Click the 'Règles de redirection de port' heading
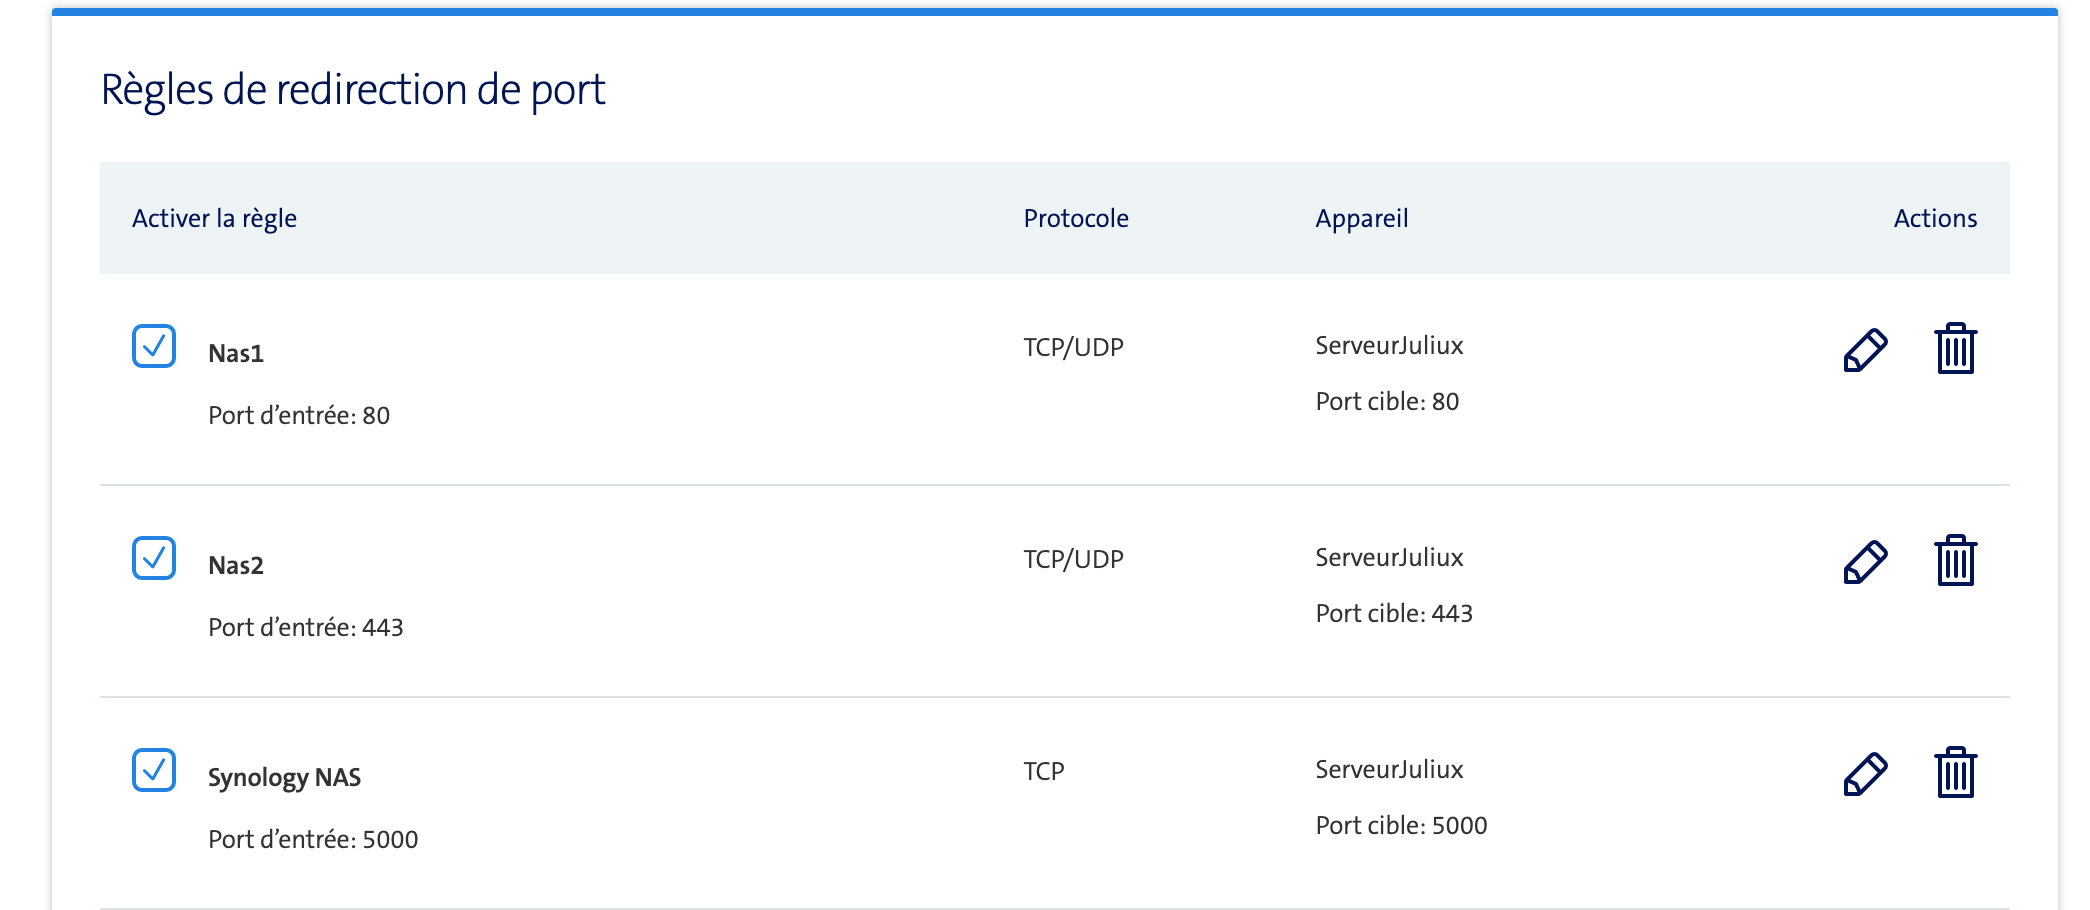 [x=353, y=90]
